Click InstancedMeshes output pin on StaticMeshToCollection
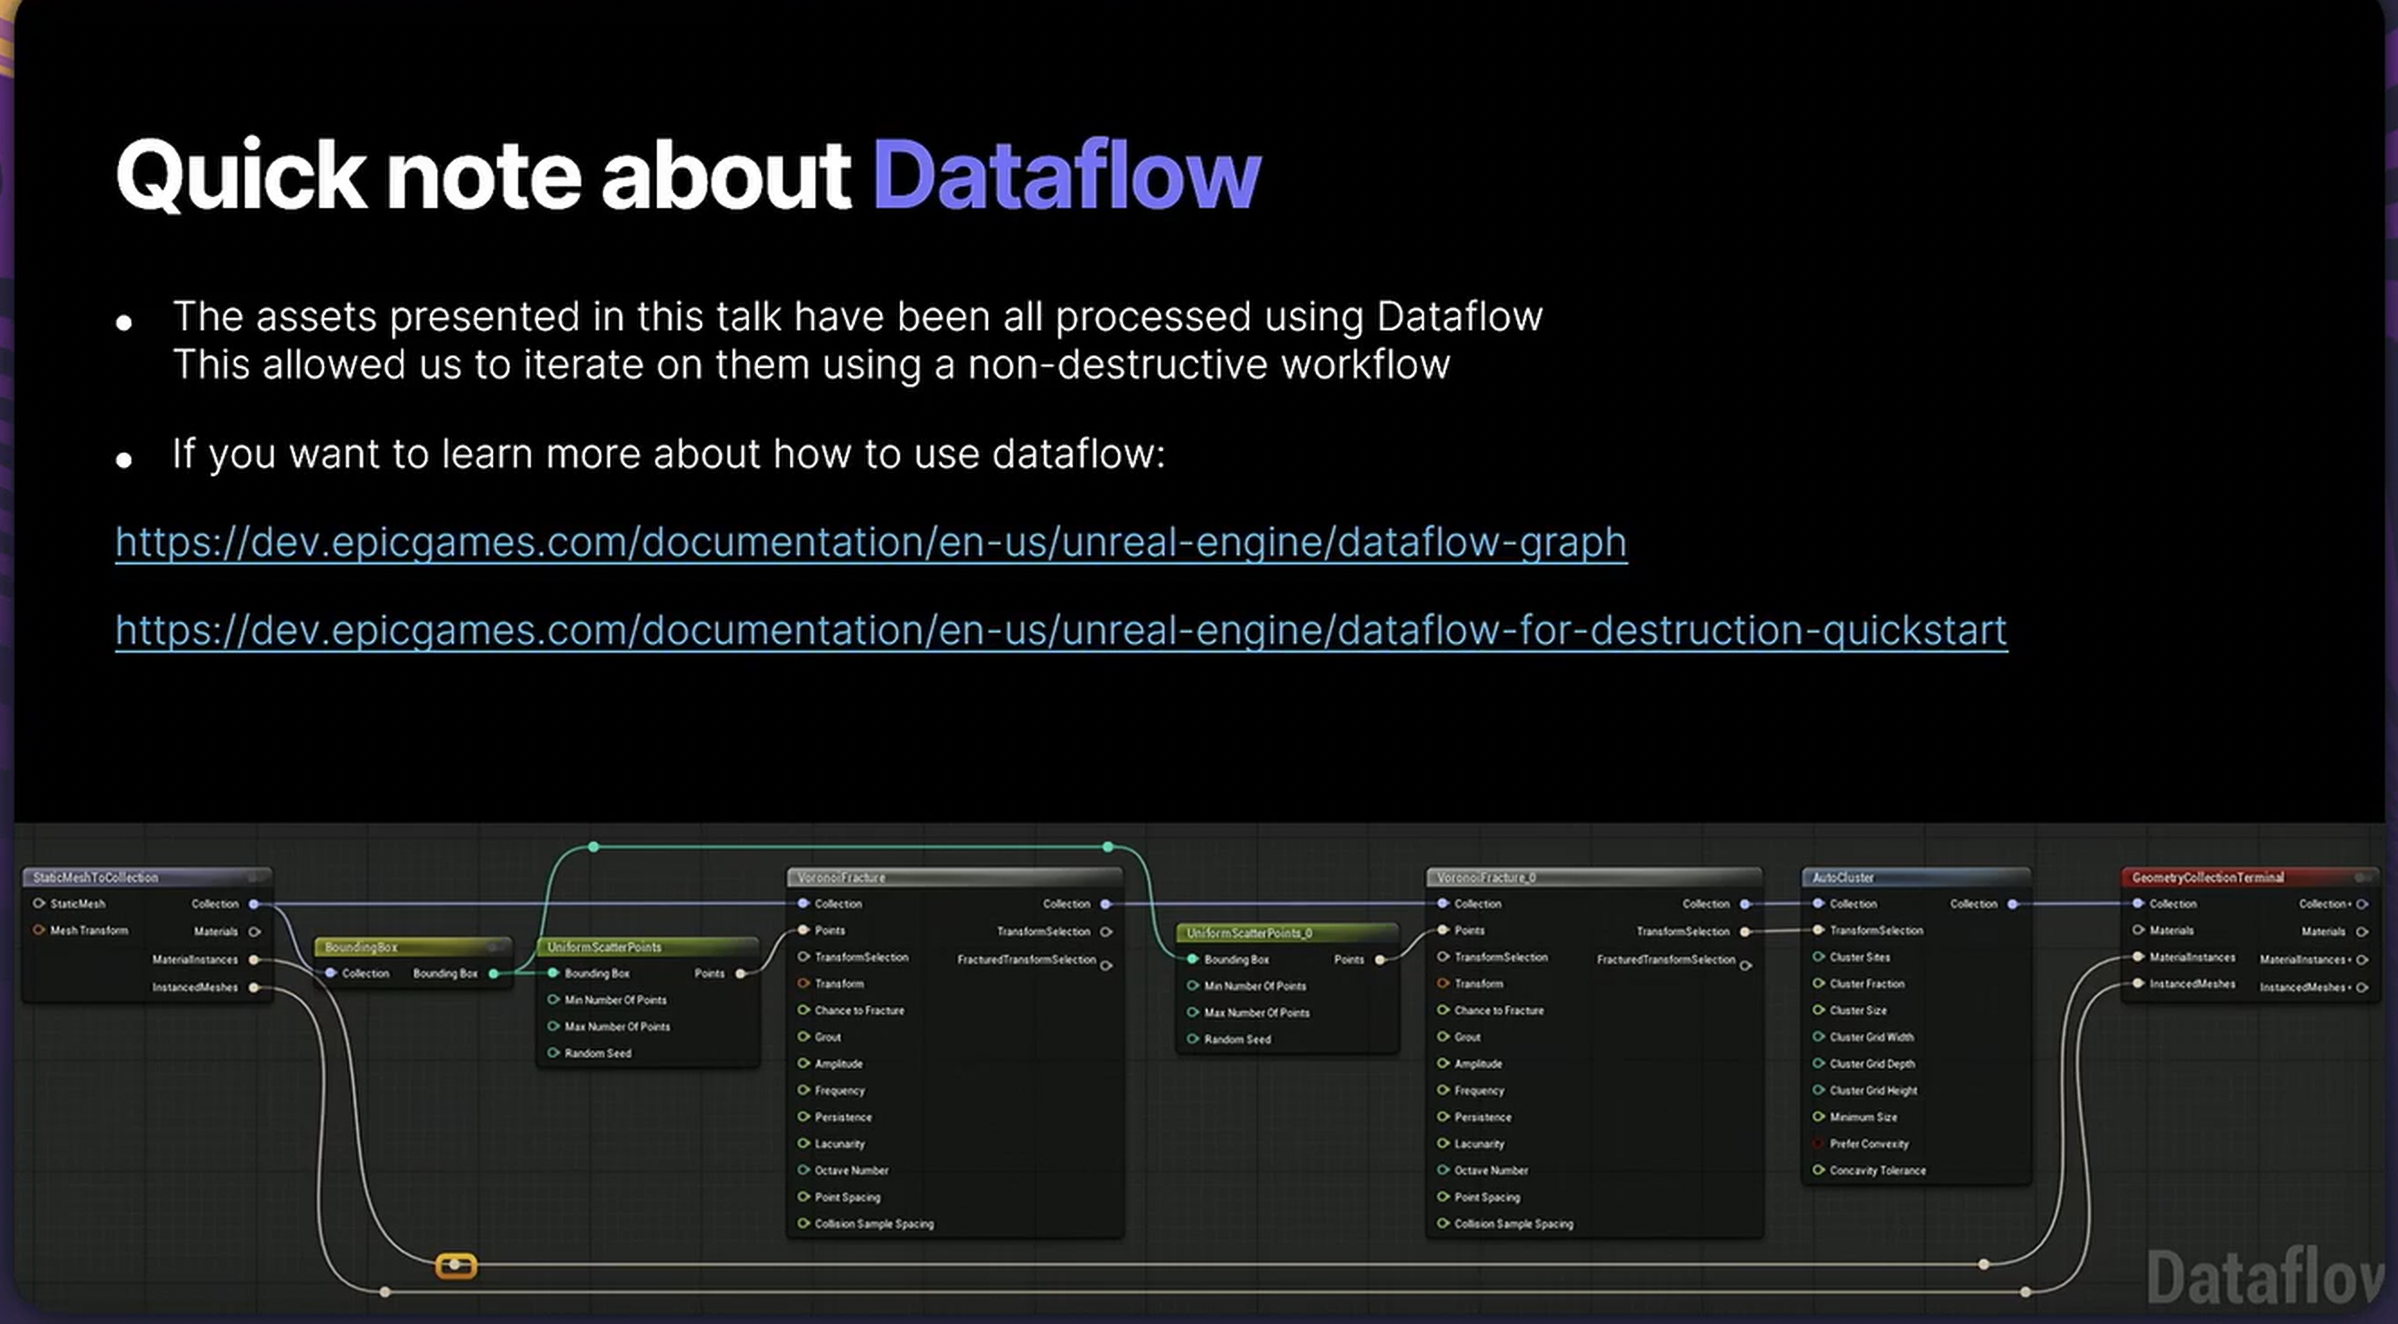This screenshot has height=1324, width=2398. click(254, 987)
